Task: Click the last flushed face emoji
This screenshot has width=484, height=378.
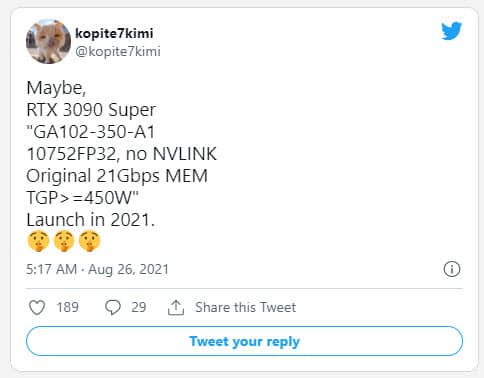Action: 89,241
